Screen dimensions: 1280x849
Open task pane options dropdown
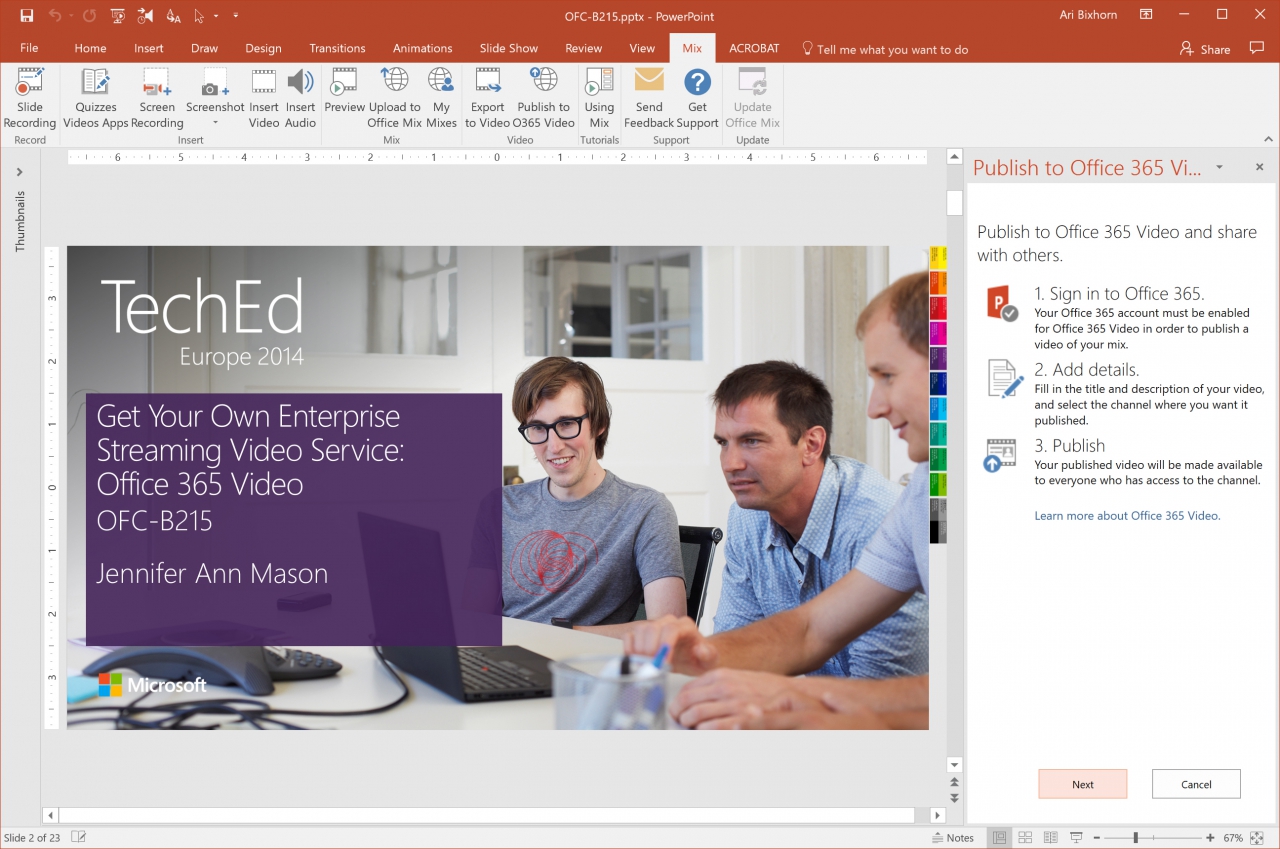tap(1219, 167)
